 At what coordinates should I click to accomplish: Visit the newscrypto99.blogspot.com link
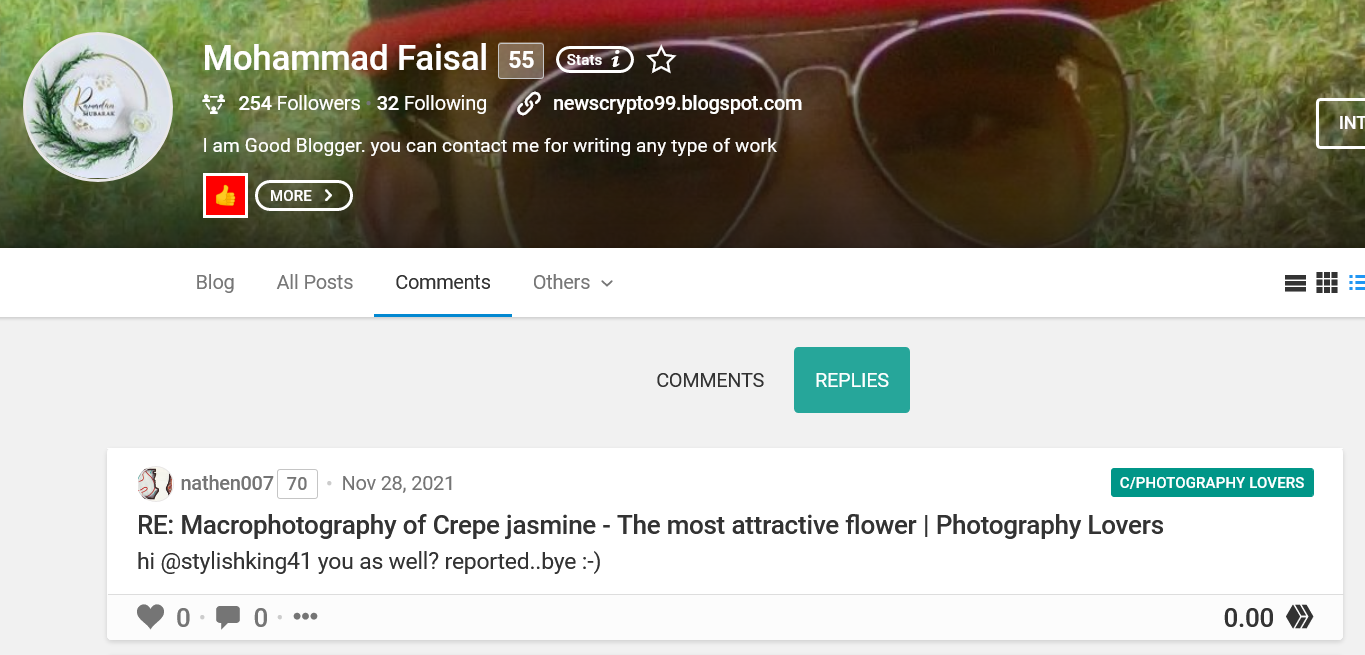pyautogui.click(x=677, y=102)
